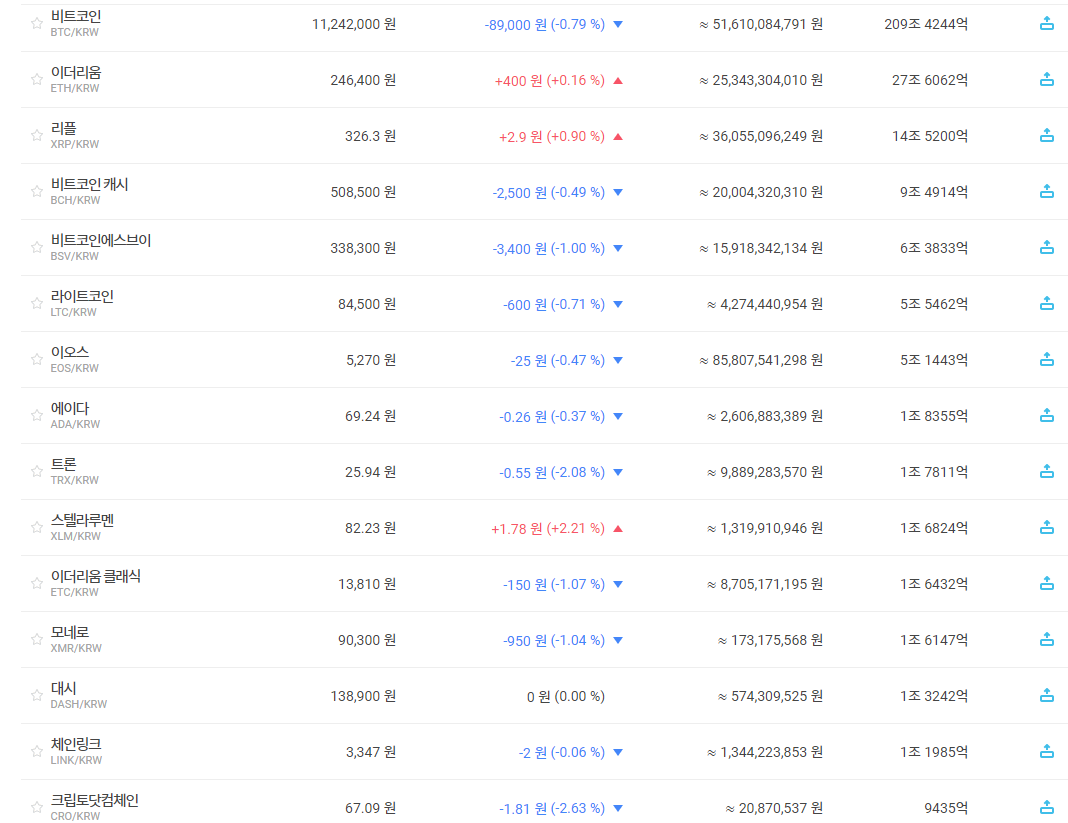
Task: Click deposit icon in Bitcoin row
Action: (x=1047, y=24)
